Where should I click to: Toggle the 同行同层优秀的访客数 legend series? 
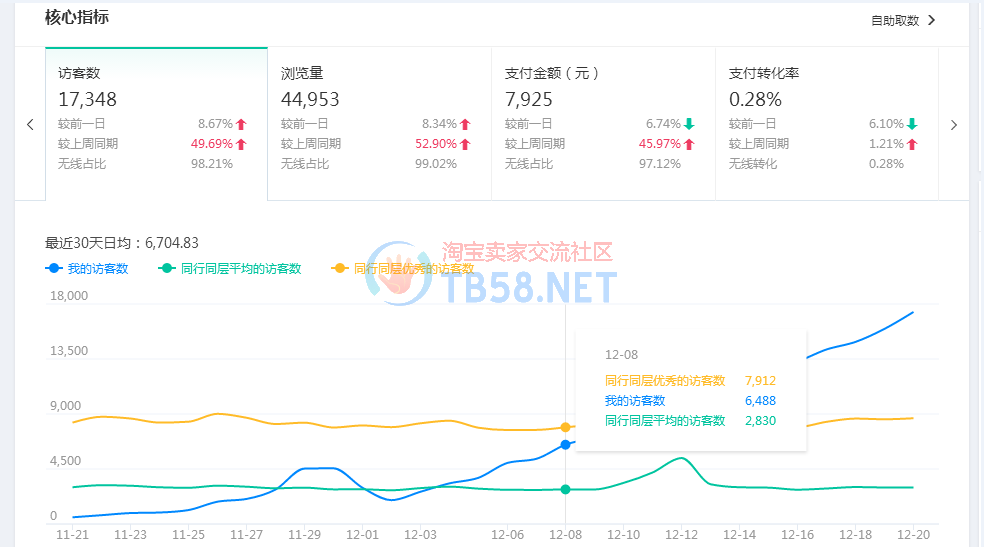click(x=403, y=268)
